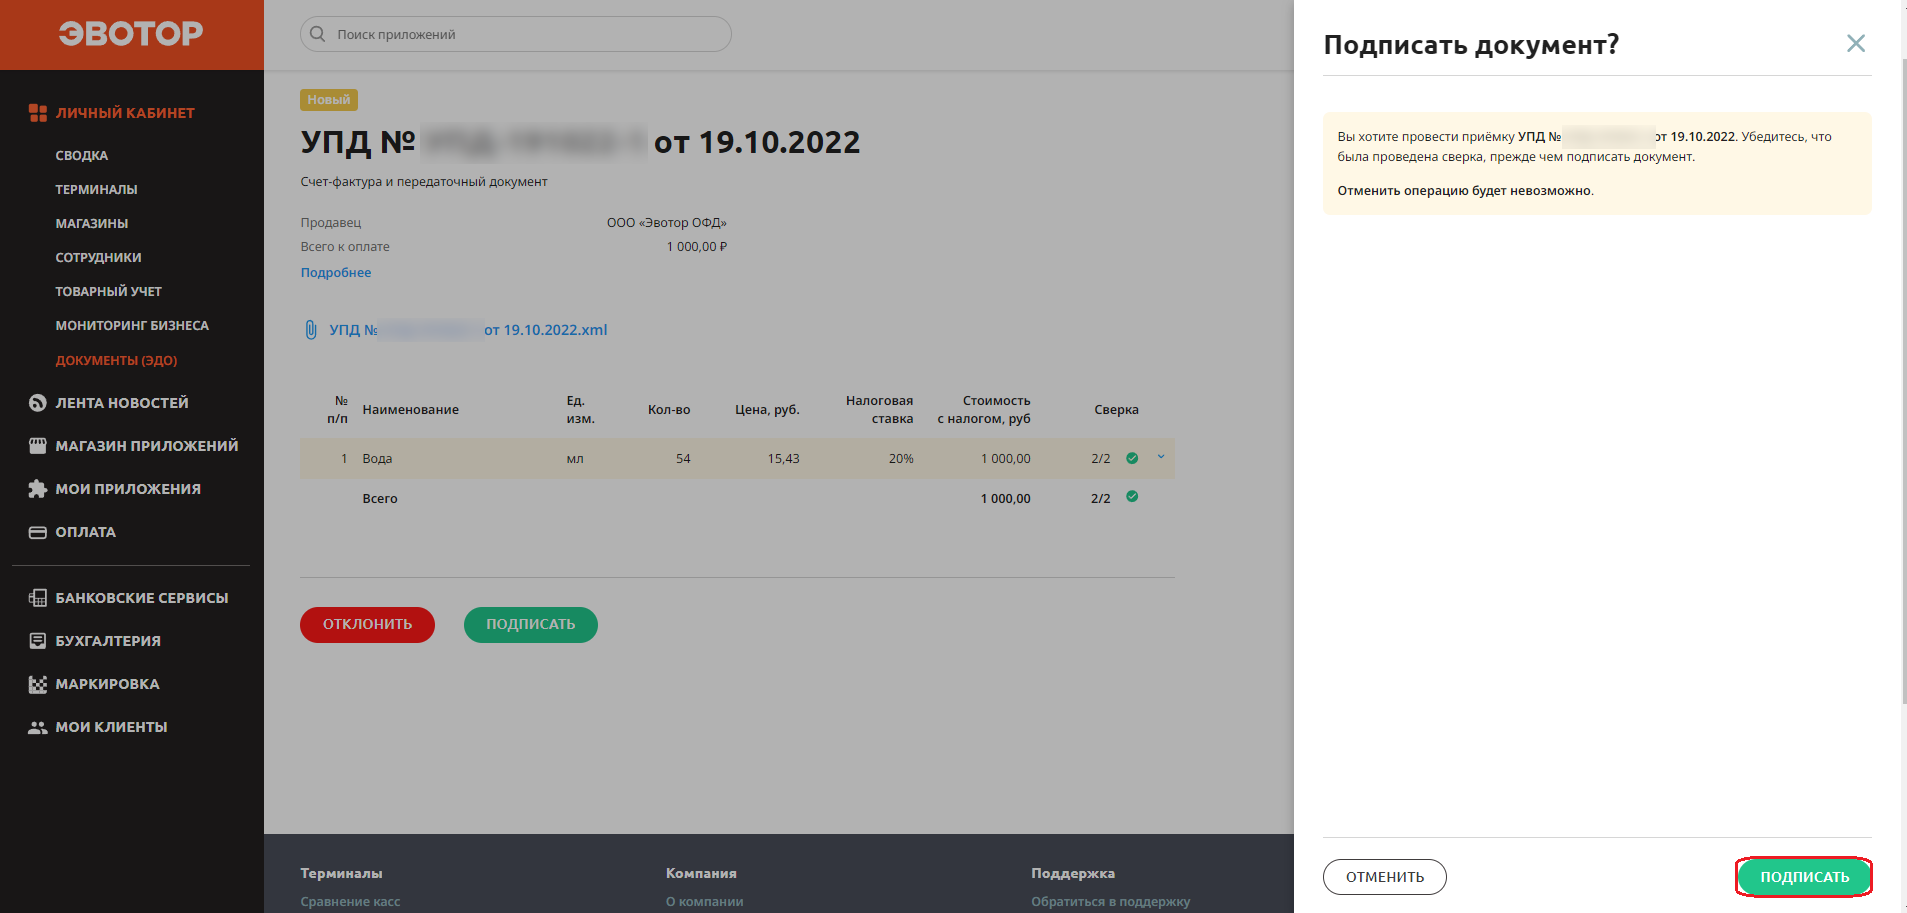The width and height of the screenshot is (1907, 913).
Task: Open Лента новостей
Action: tap(122, 403)
